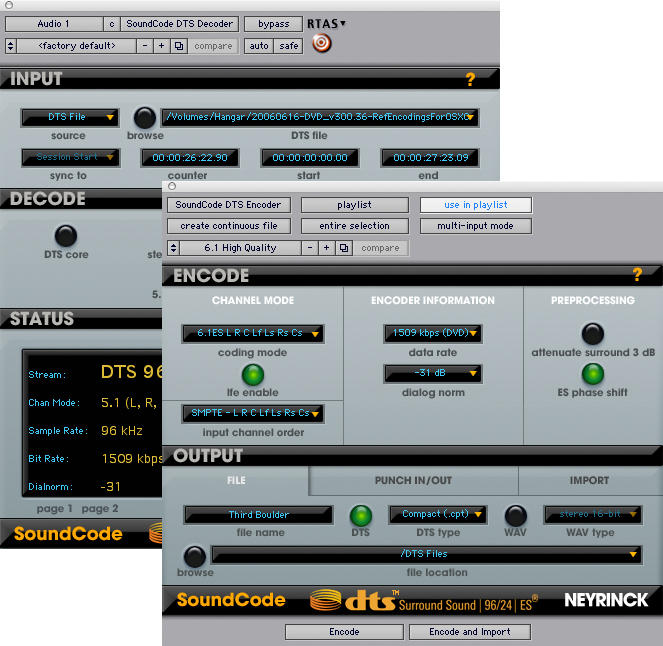Click the SoundCode DTS Encoder plug-in selector
663x646 pixels.
pos(229,205)
